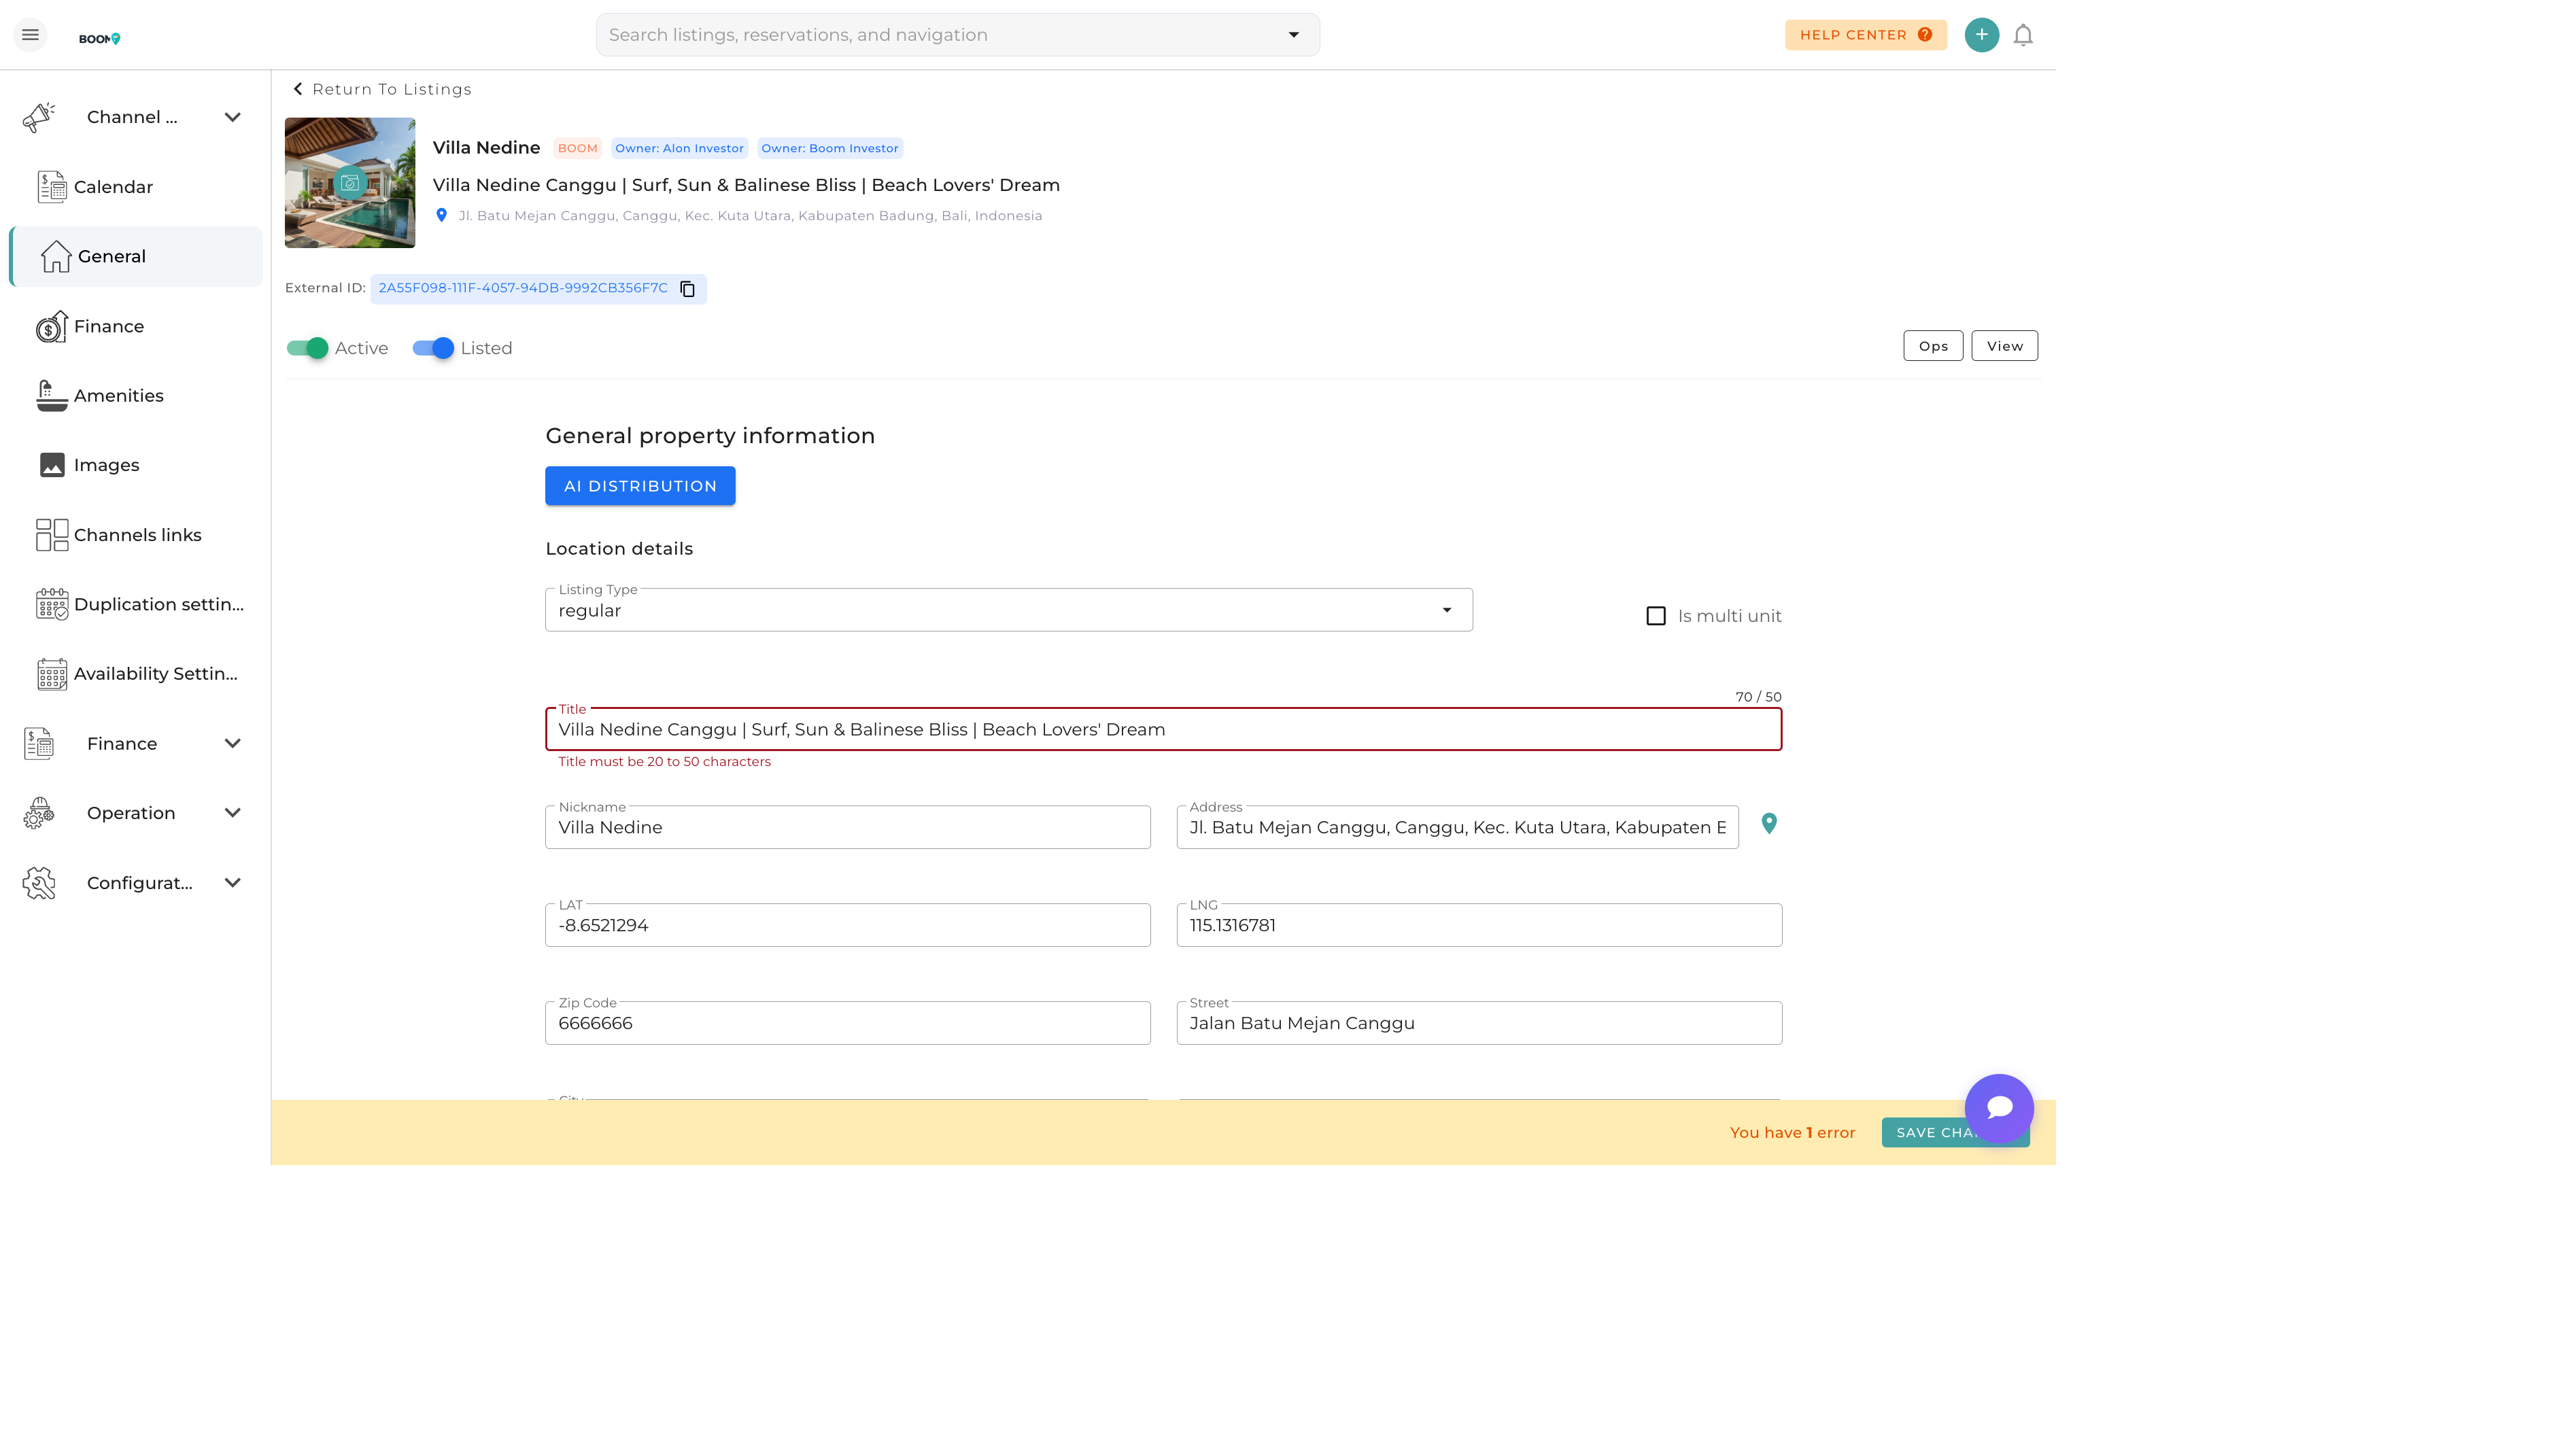Image resolution: width=2570 pixels, height=1456 pixels.
Task: Toggle the Listed switch
Action: pos(433,348)
